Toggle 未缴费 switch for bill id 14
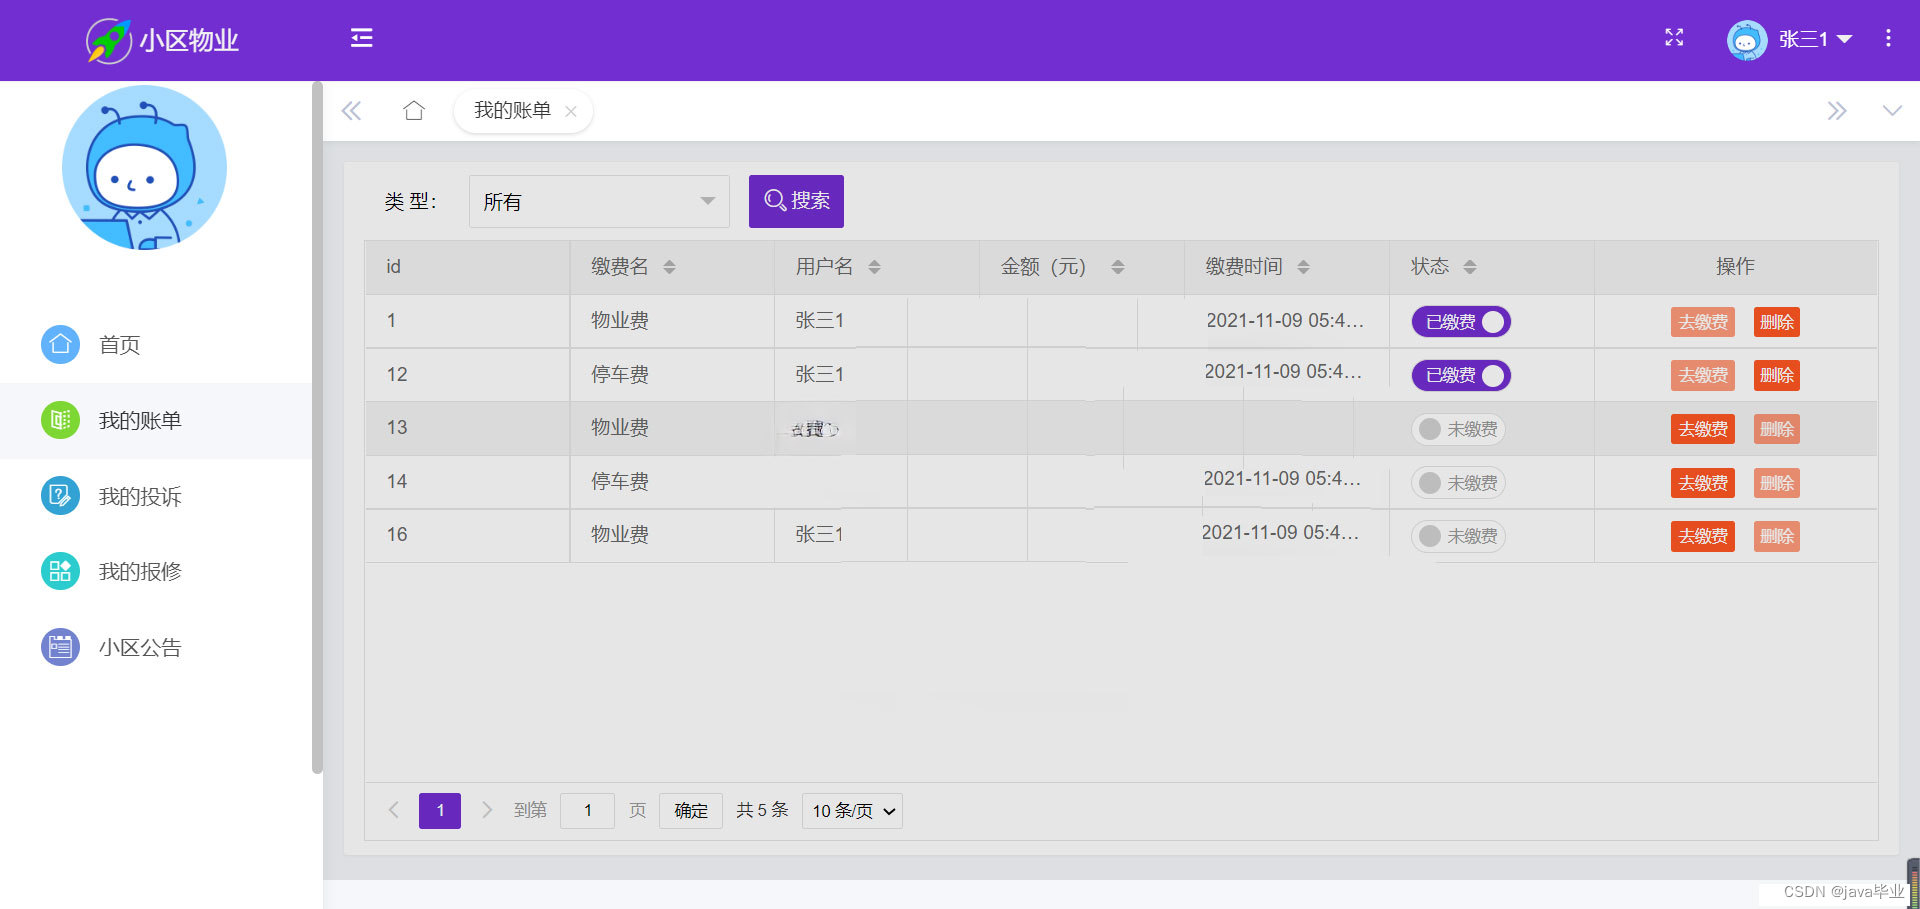1920x909 pixels. [x=1458, y=483]
